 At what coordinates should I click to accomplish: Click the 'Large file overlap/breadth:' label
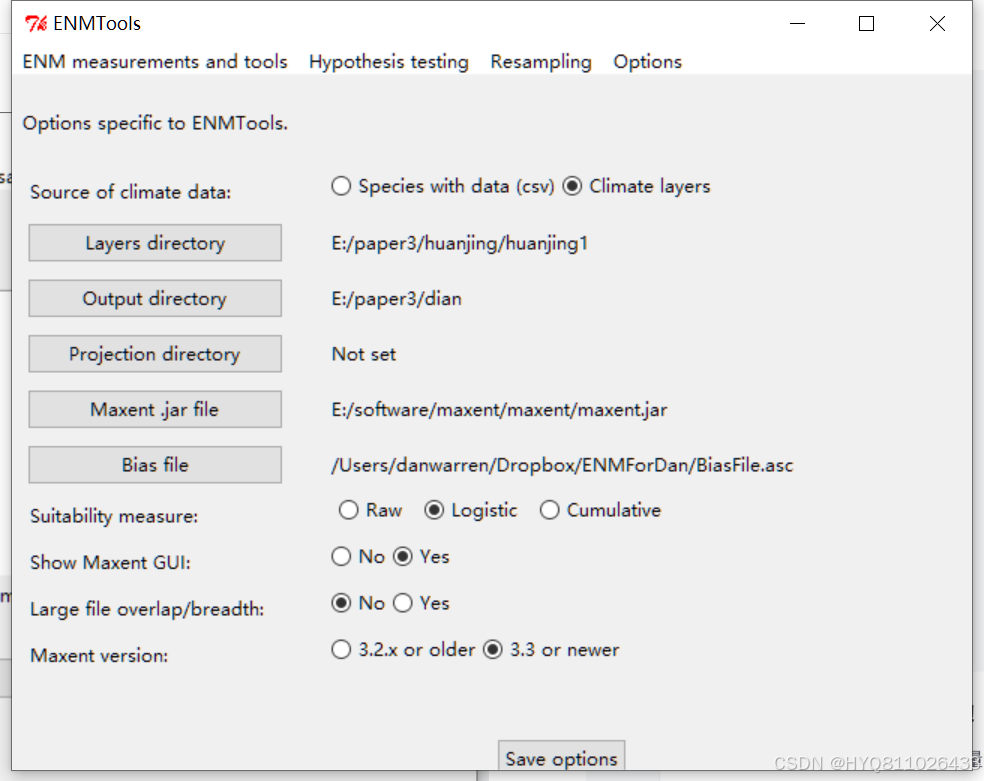coord(147,609)
